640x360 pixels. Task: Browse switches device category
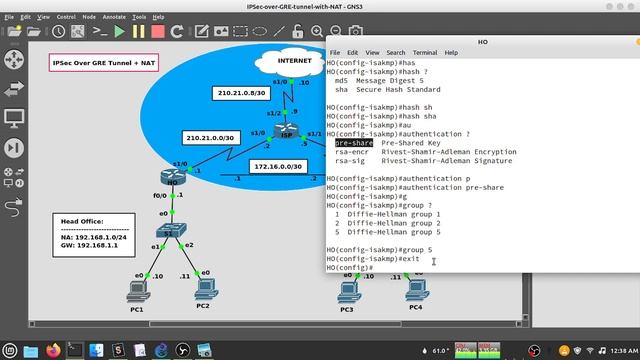(x=14, y=89)
